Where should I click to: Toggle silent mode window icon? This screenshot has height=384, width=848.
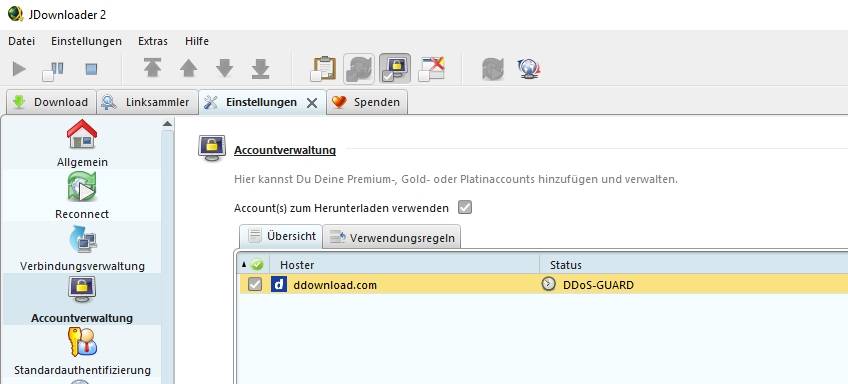432,69
